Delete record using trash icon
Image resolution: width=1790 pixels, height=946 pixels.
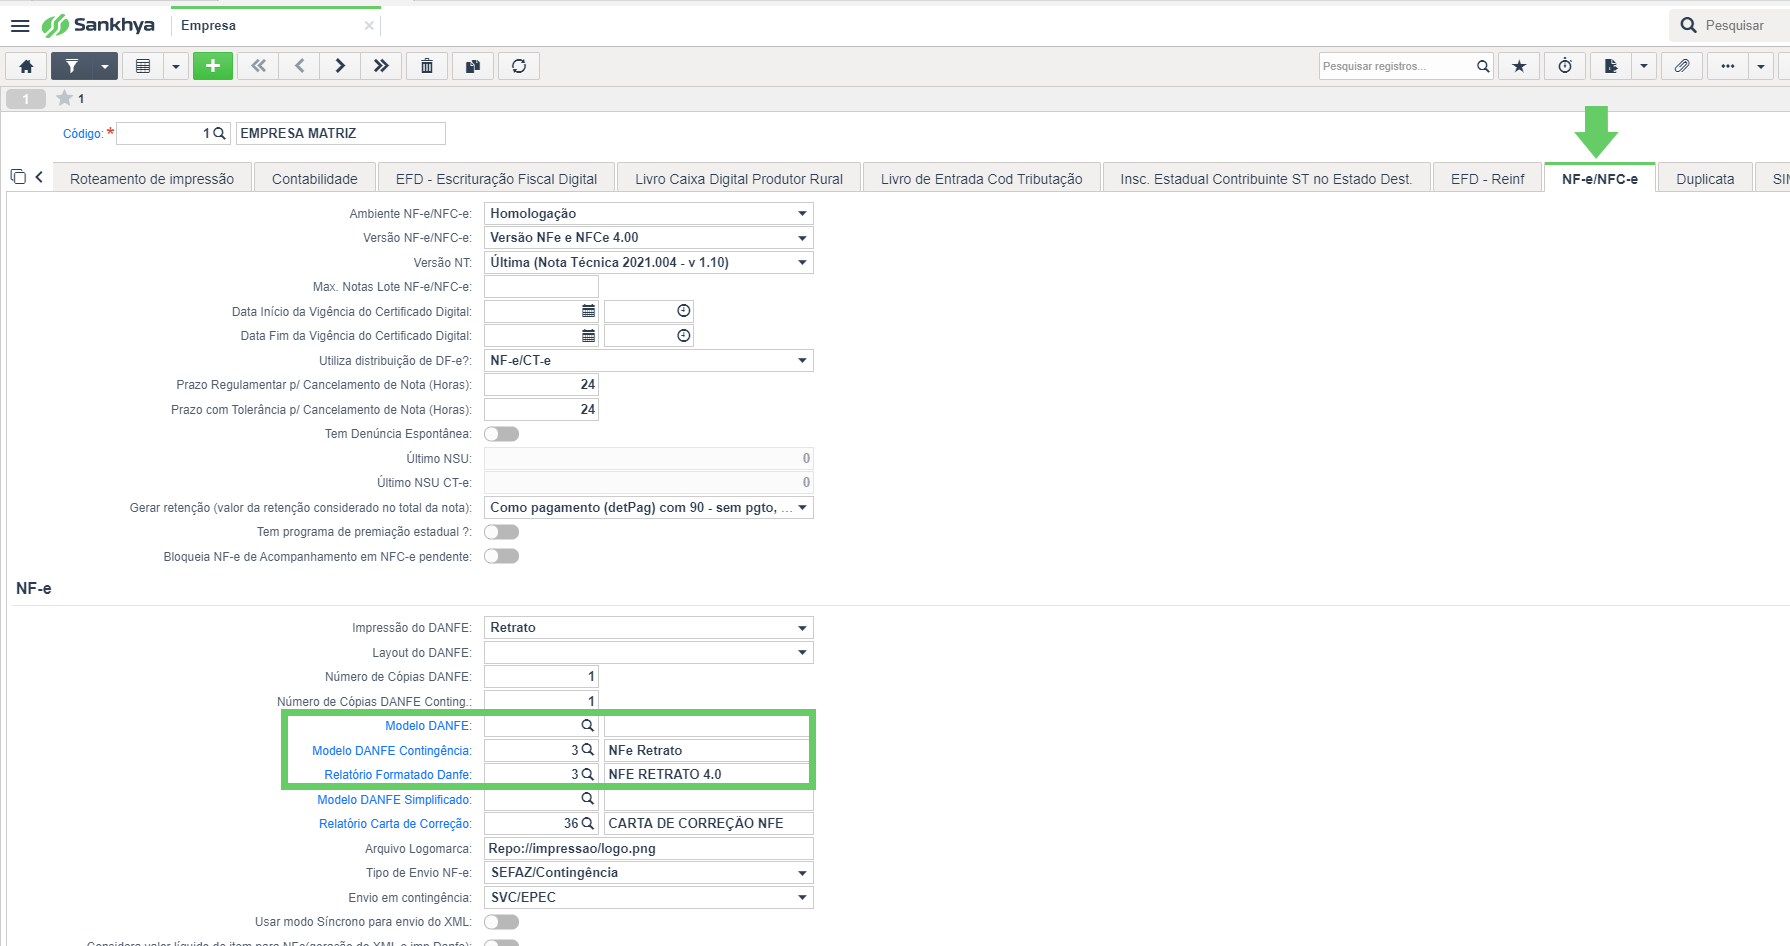(427, 66)
